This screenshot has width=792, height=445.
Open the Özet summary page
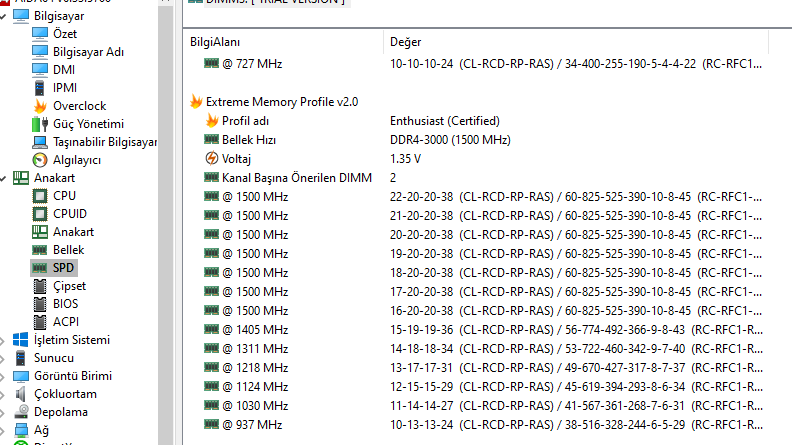pos(65,34)
